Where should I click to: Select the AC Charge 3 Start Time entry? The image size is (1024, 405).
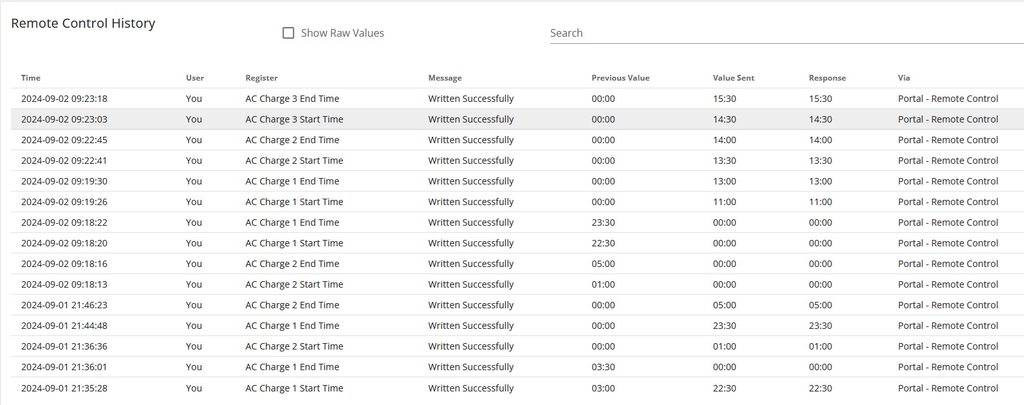click(294, 119)
